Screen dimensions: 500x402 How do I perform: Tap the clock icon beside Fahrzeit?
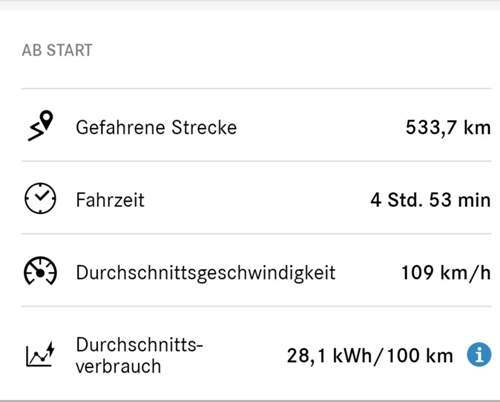[x=40, y=198]
